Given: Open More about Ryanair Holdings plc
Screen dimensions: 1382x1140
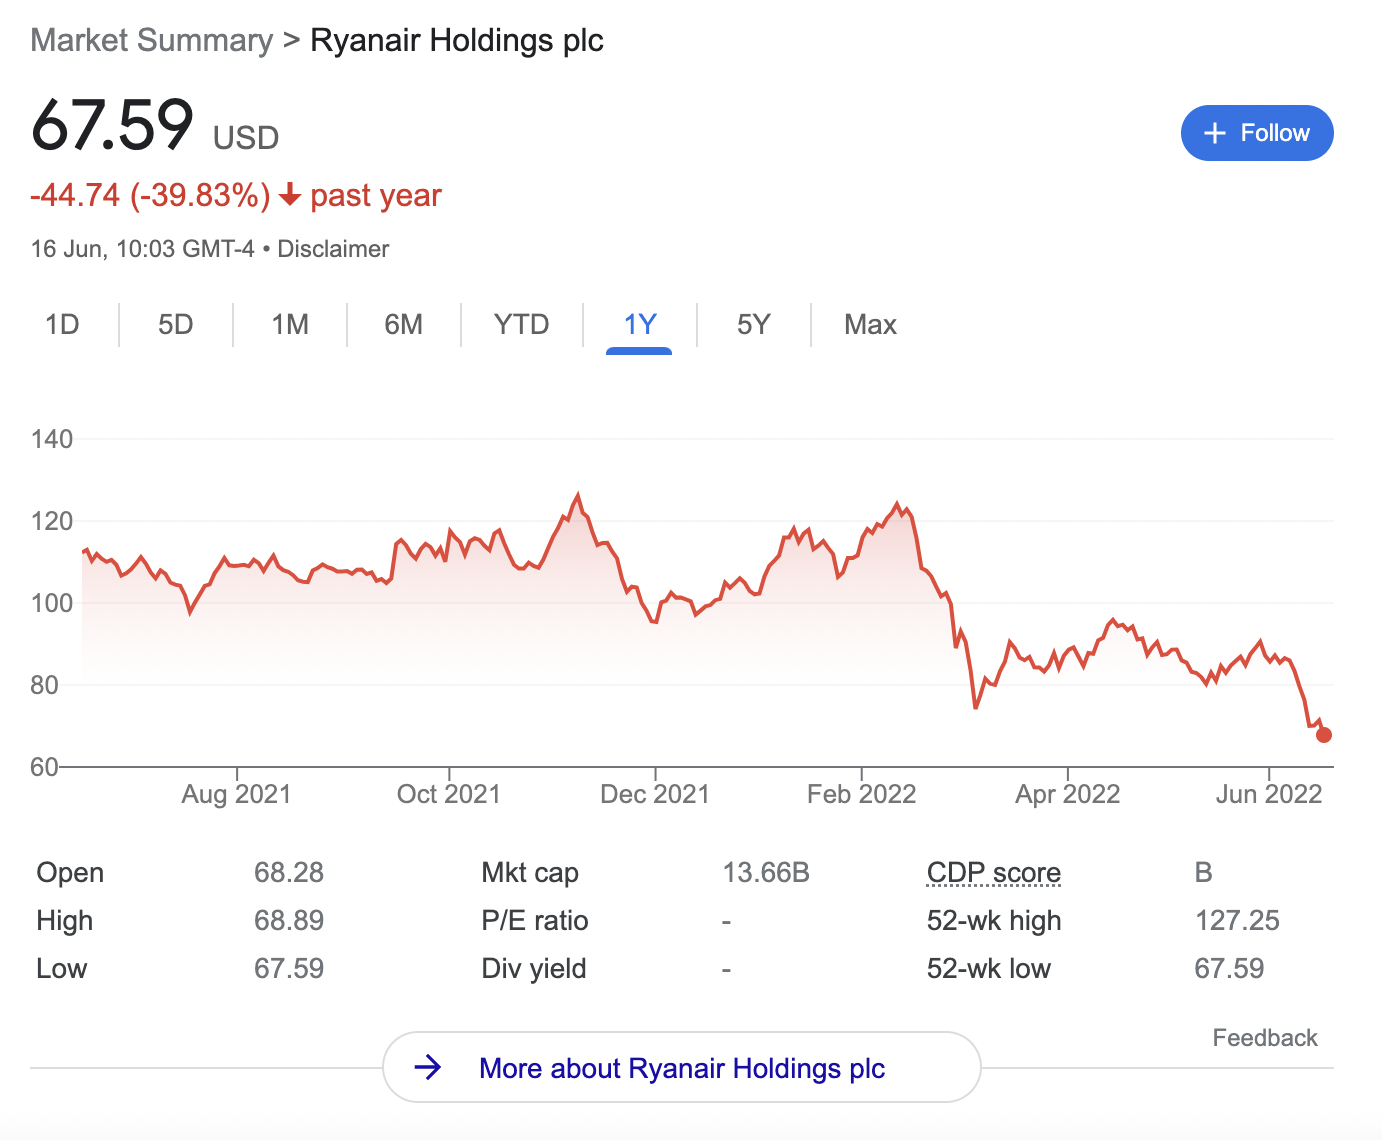Looking at the screenshot, I should [x=681, y=1068].
